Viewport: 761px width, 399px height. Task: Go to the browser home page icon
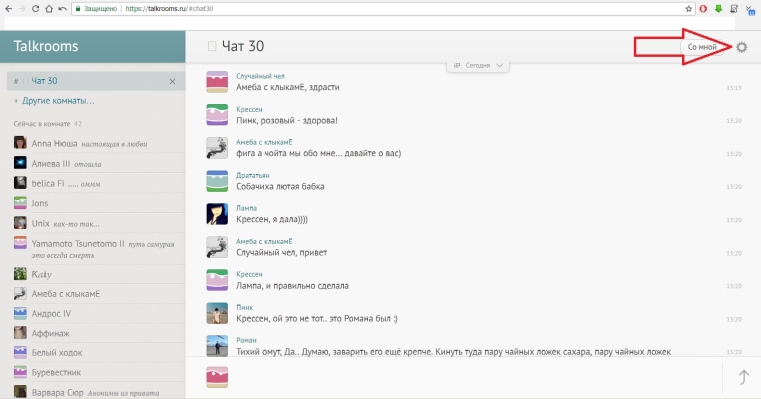pyautogui.click(x=49, y=8)
